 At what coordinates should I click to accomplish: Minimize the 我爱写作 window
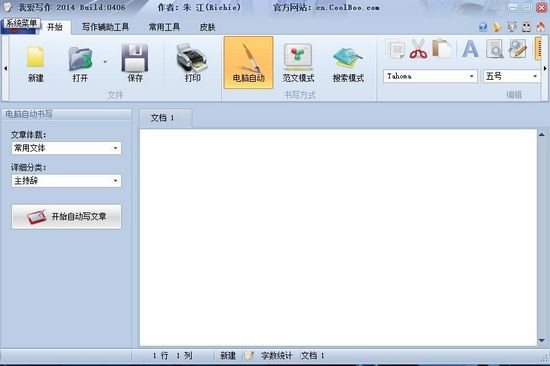pos(513,7)
